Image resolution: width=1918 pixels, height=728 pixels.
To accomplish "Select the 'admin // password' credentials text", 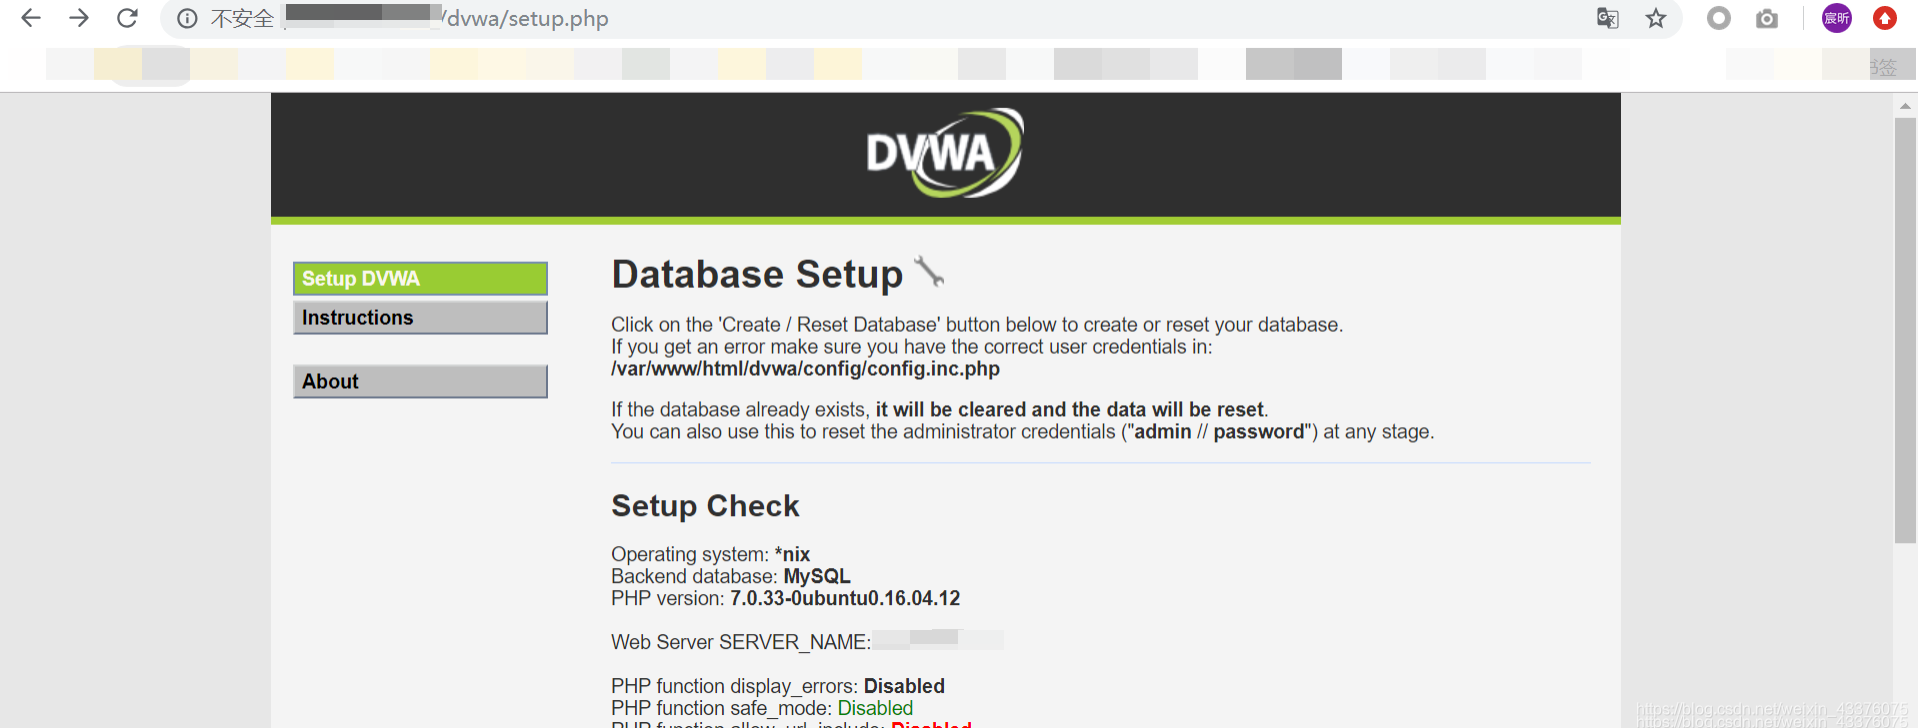I will click(1219, 432).
